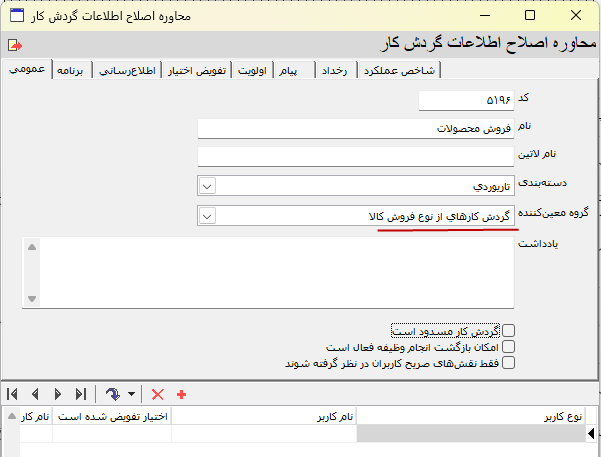The image size is (601, 457).
Task: Check 'فقط نقش‌های صریح کاربران' option
Action: [x=508, y=362]
